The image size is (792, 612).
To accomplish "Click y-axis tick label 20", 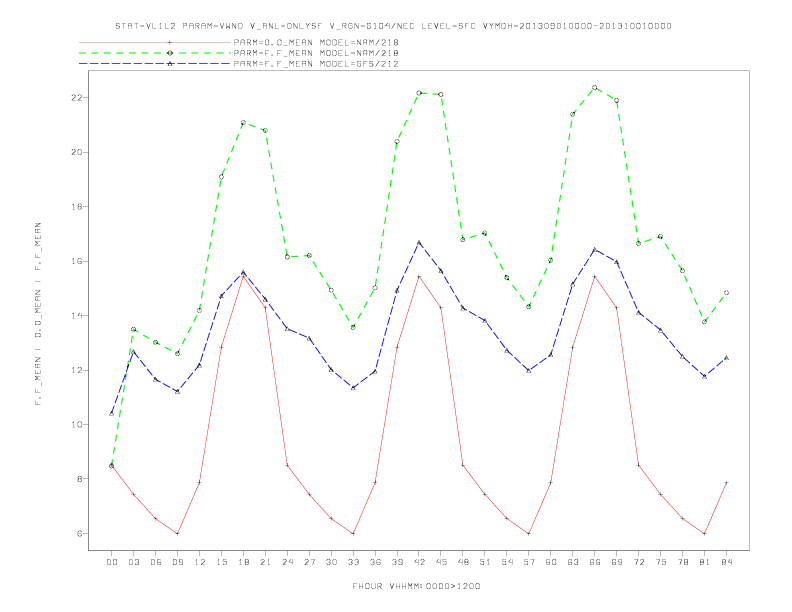I will click(x=77, y=152).
